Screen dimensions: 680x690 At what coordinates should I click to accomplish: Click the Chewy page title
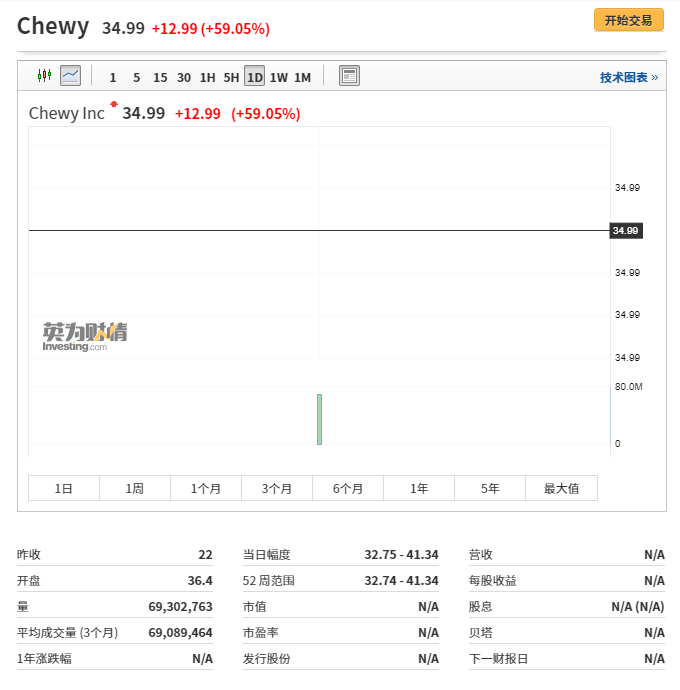click(x=53, y=26)
